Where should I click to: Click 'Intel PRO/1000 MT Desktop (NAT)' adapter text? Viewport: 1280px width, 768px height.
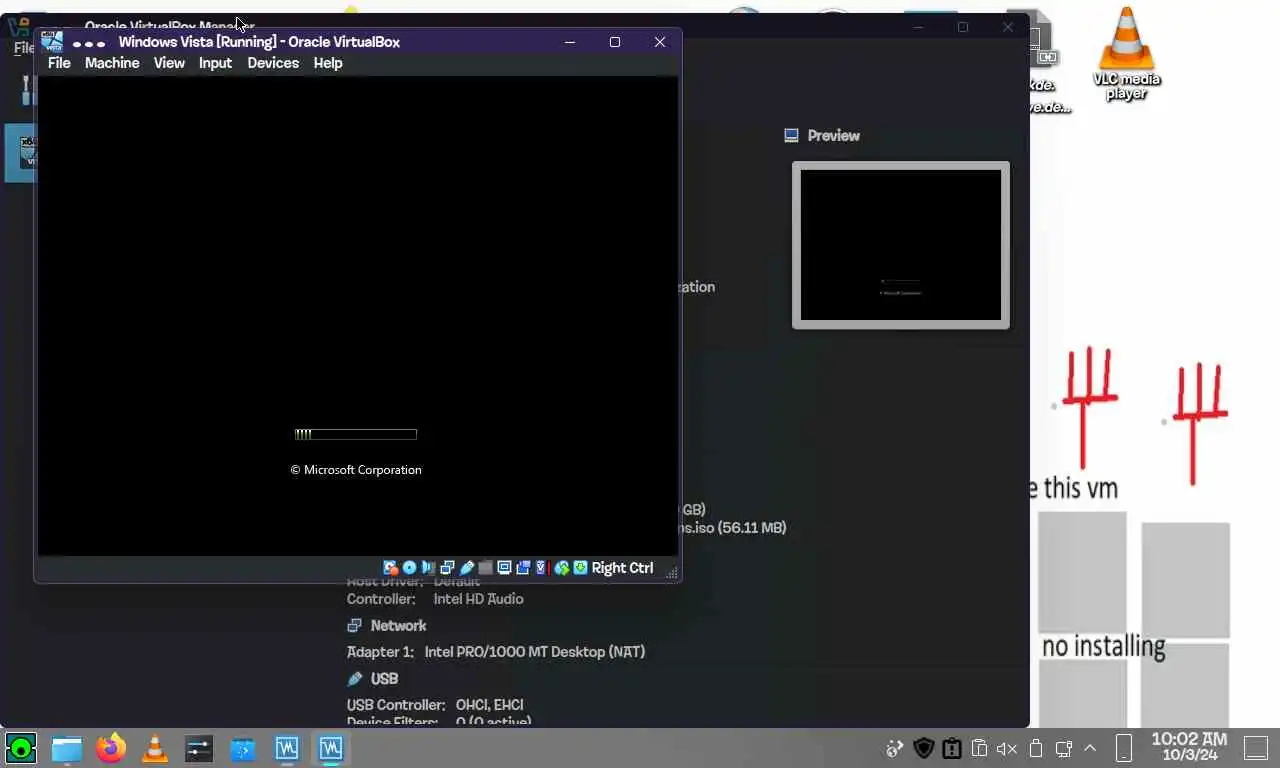click(x=535, y=652)
